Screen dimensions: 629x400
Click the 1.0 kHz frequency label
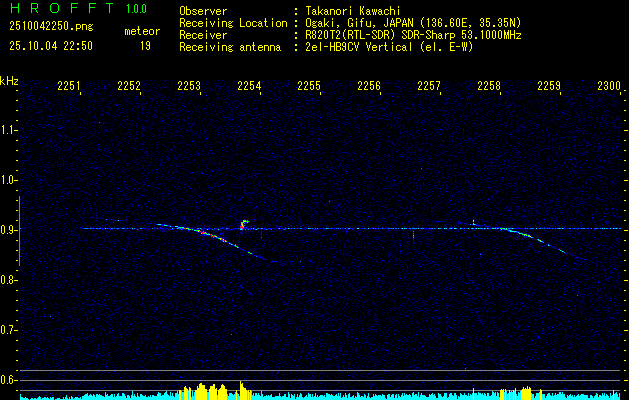point(8,180)
